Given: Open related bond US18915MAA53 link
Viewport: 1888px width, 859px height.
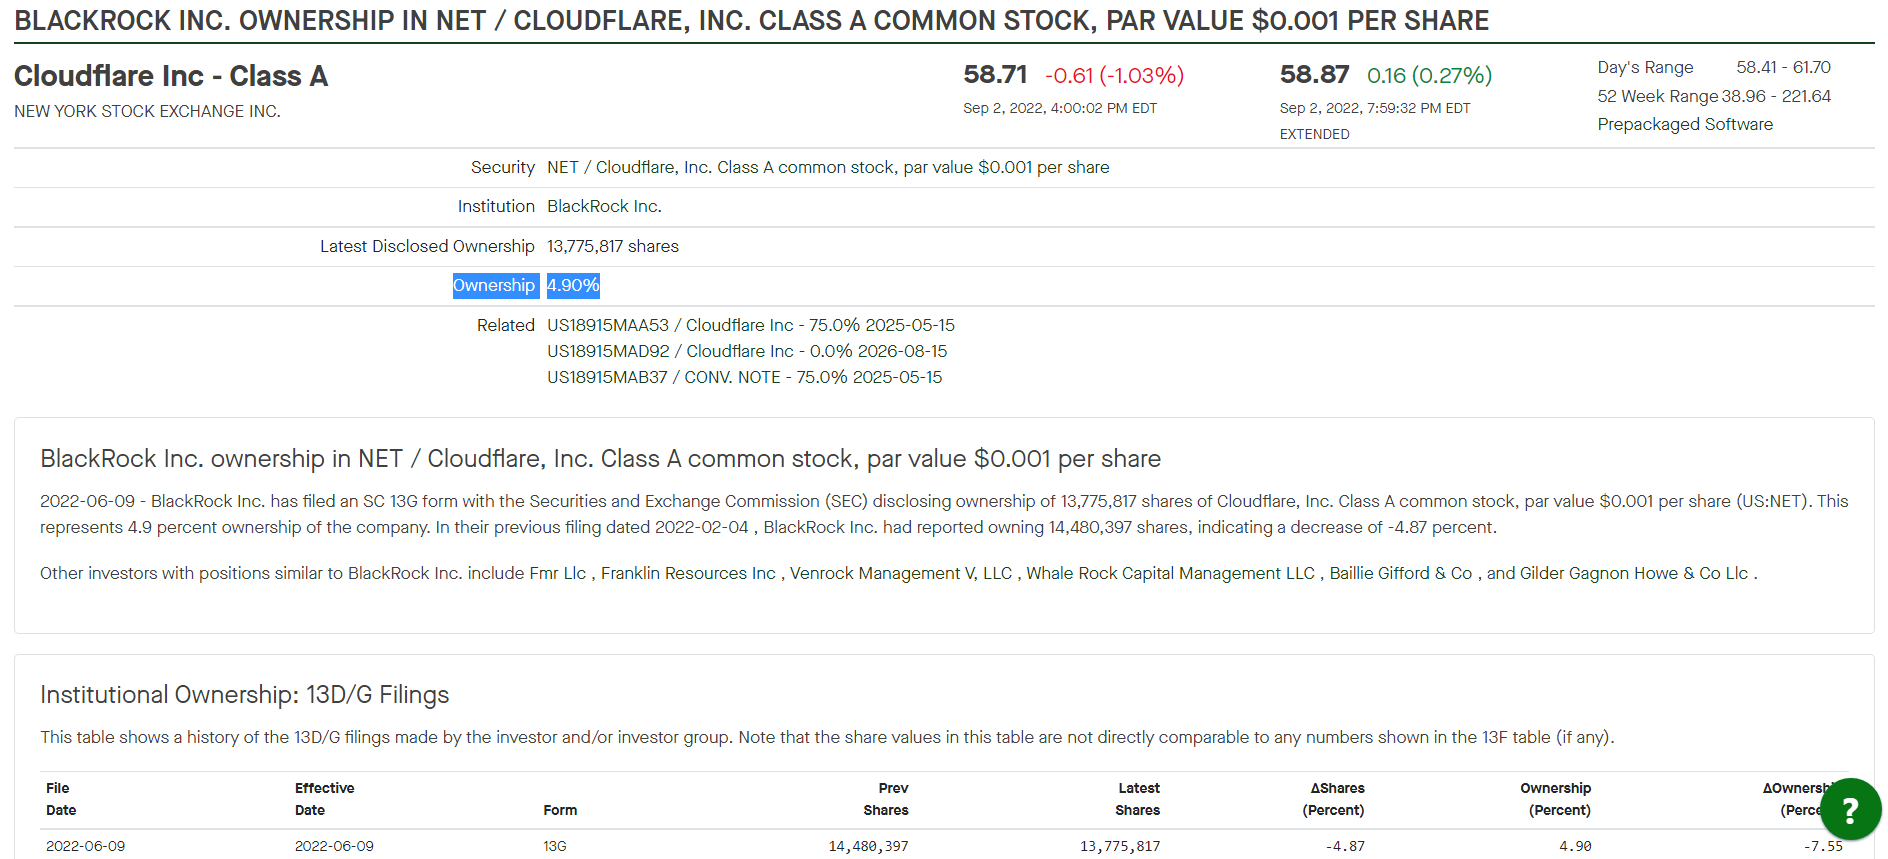Looking at the screenshot, I should pyautogui.click(x=751, y=325).
